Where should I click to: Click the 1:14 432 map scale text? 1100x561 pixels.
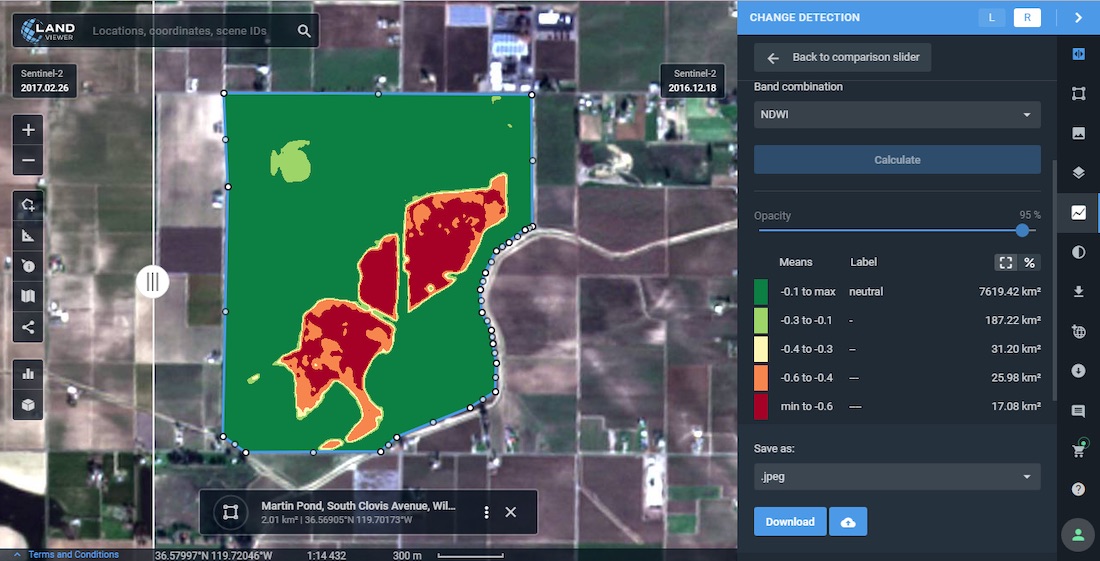point(326,555)
